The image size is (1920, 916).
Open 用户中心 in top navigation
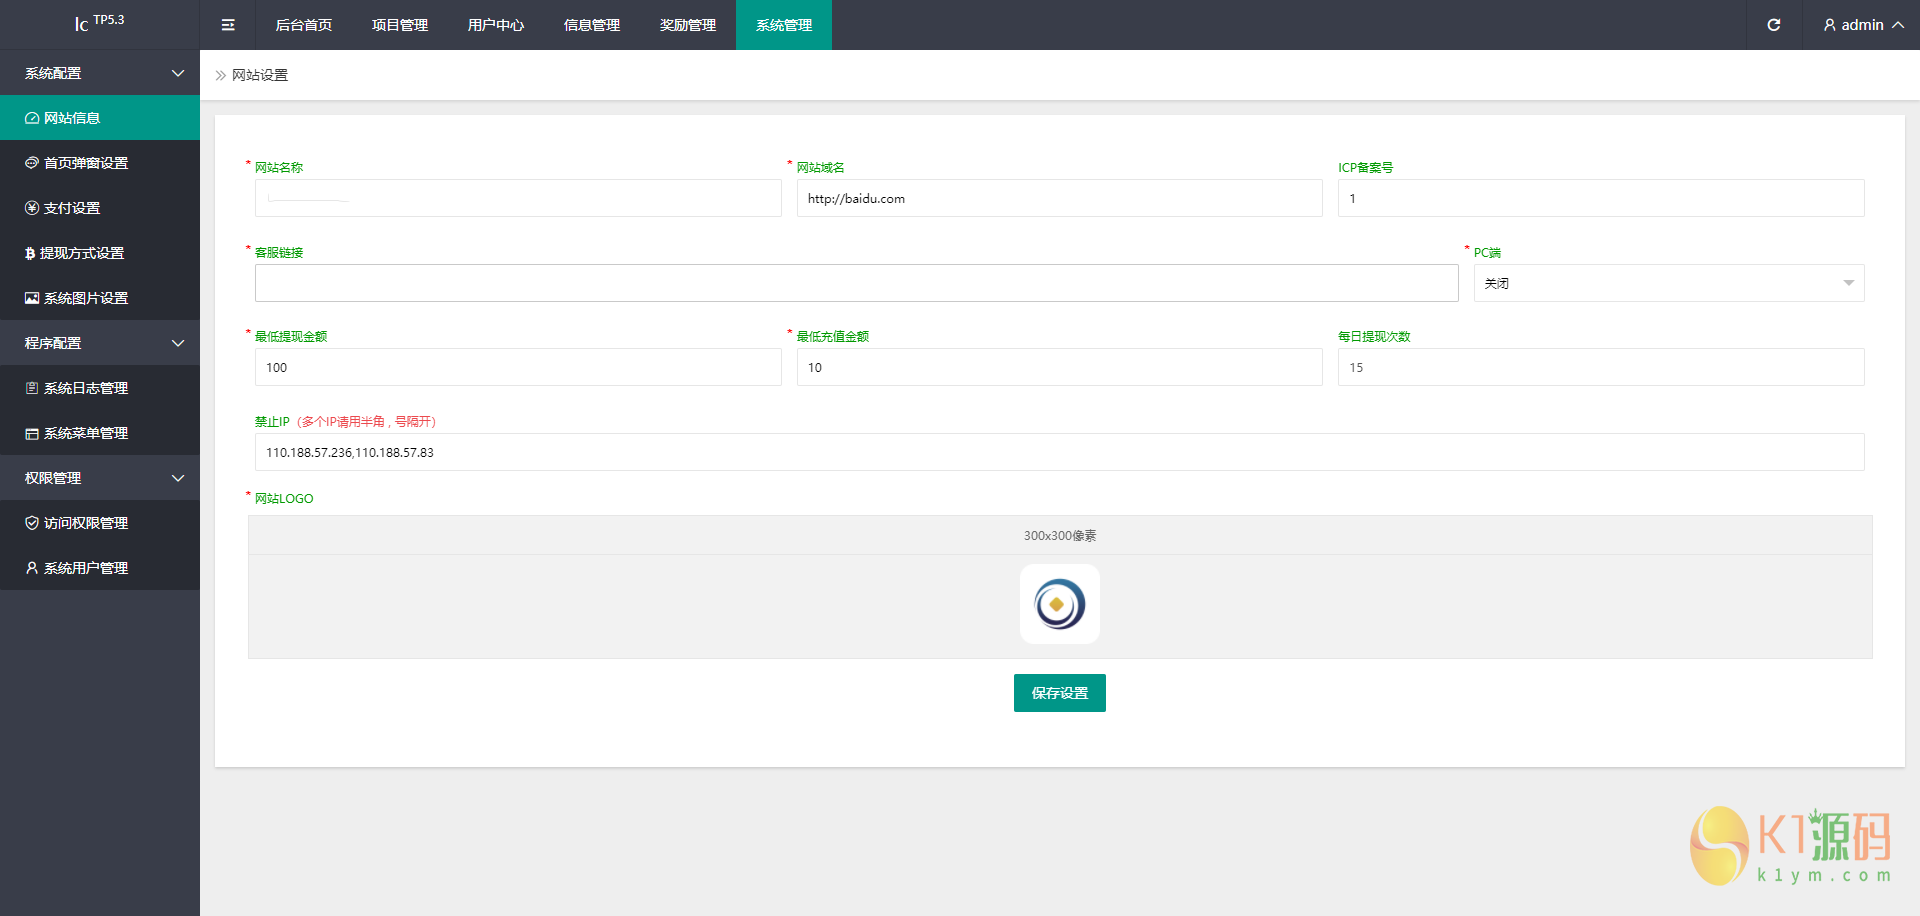click(496, 25)
